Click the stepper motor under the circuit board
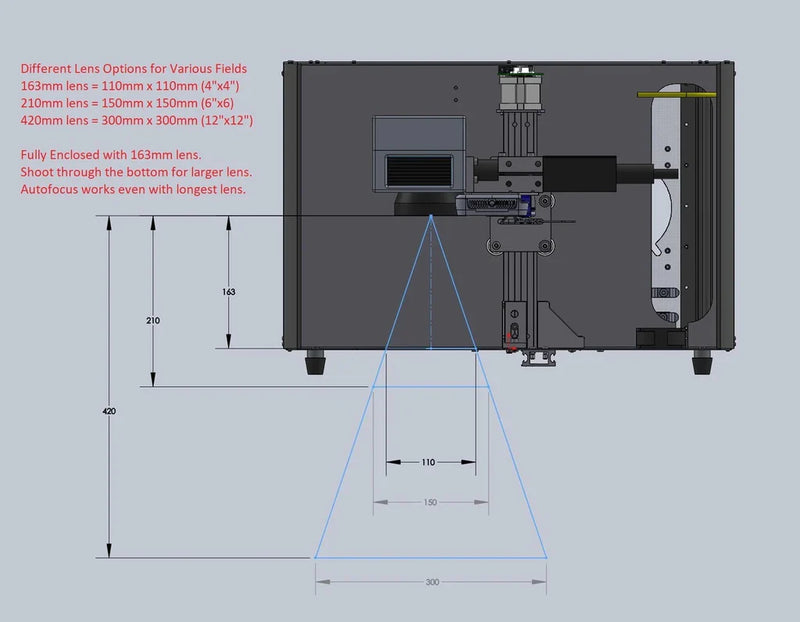This screenshot has height=622, width=800. [x=519, y=92]
